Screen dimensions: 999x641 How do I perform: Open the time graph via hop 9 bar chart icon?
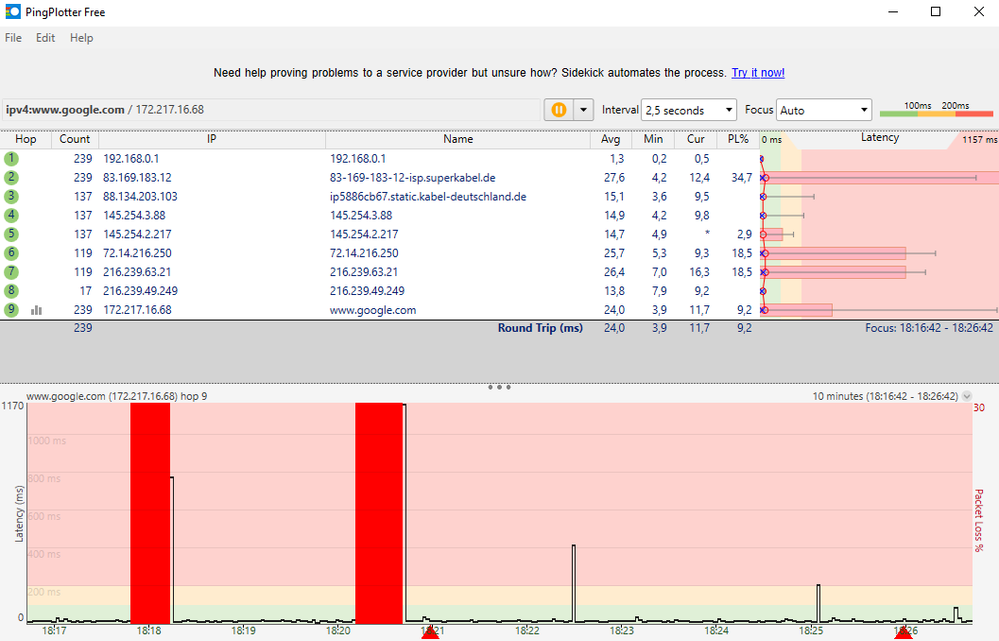coord(37,310)
